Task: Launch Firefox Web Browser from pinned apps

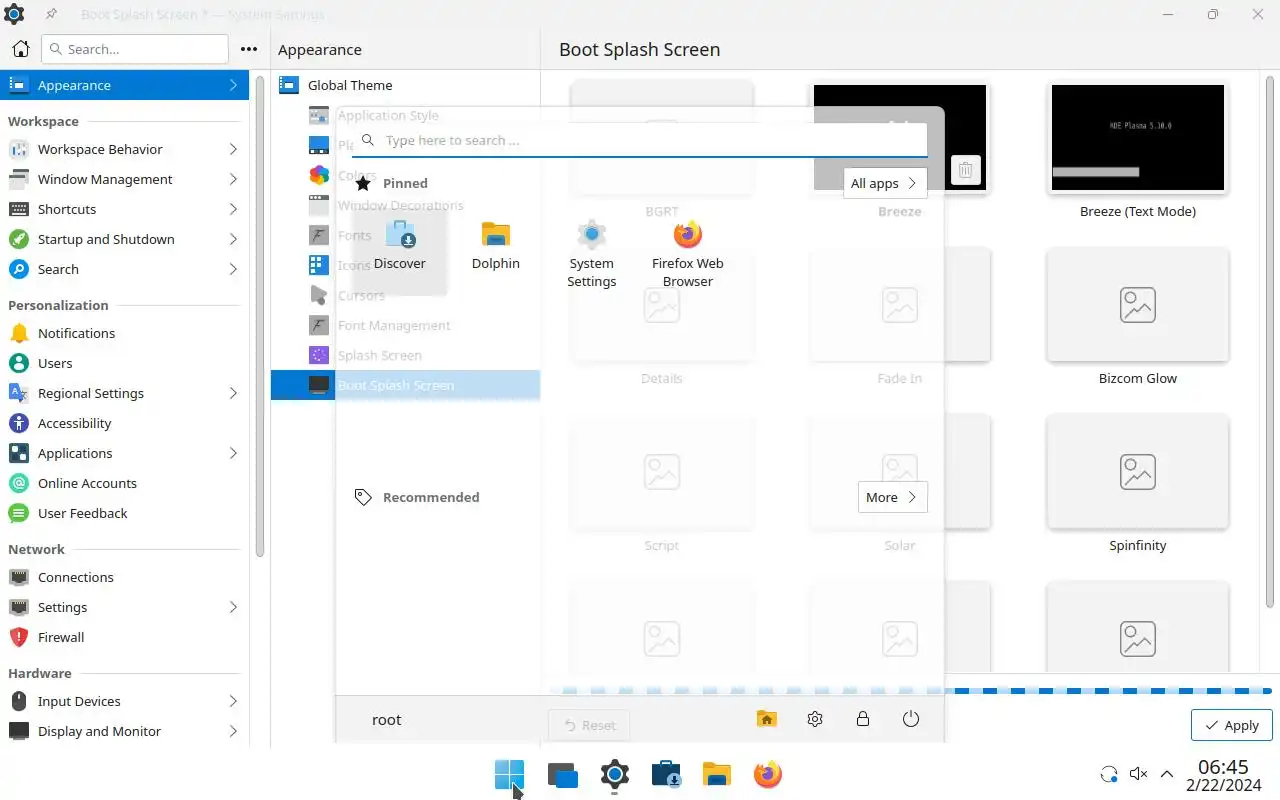Action: tap(688, 255)
